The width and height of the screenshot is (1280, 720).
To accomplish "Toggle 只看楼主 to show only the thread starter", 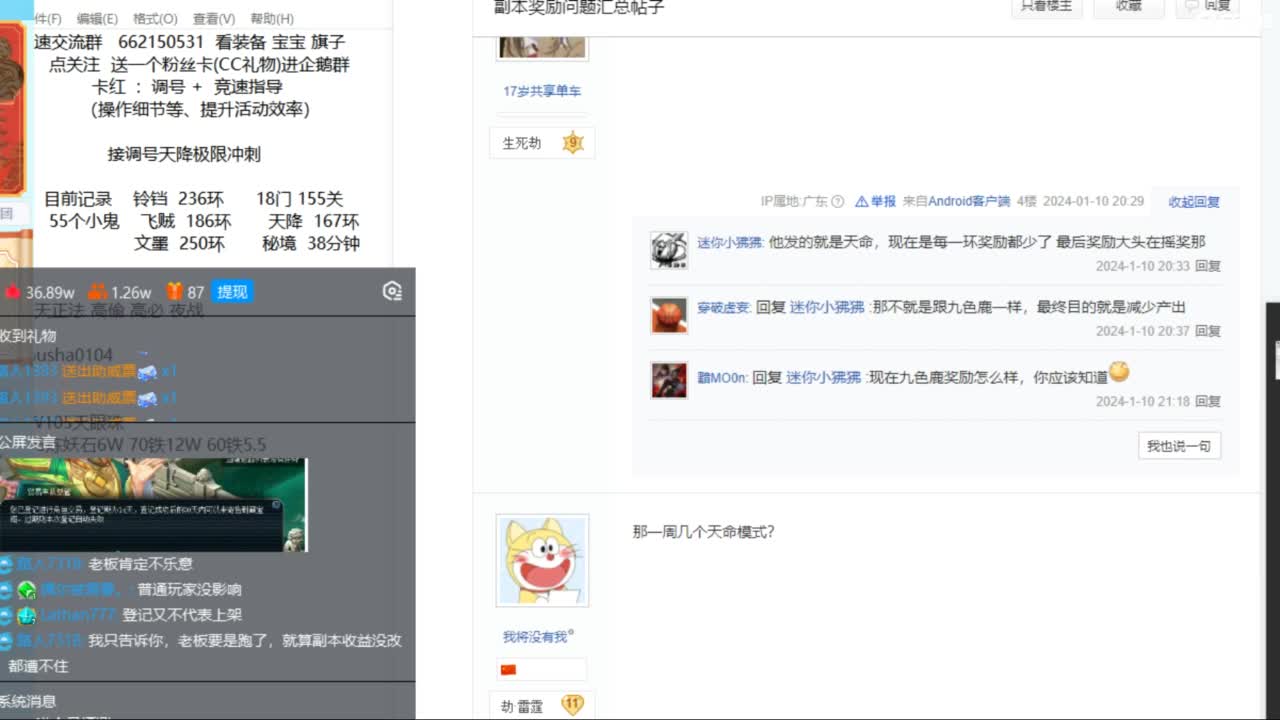I will [x=1046, y=8].
